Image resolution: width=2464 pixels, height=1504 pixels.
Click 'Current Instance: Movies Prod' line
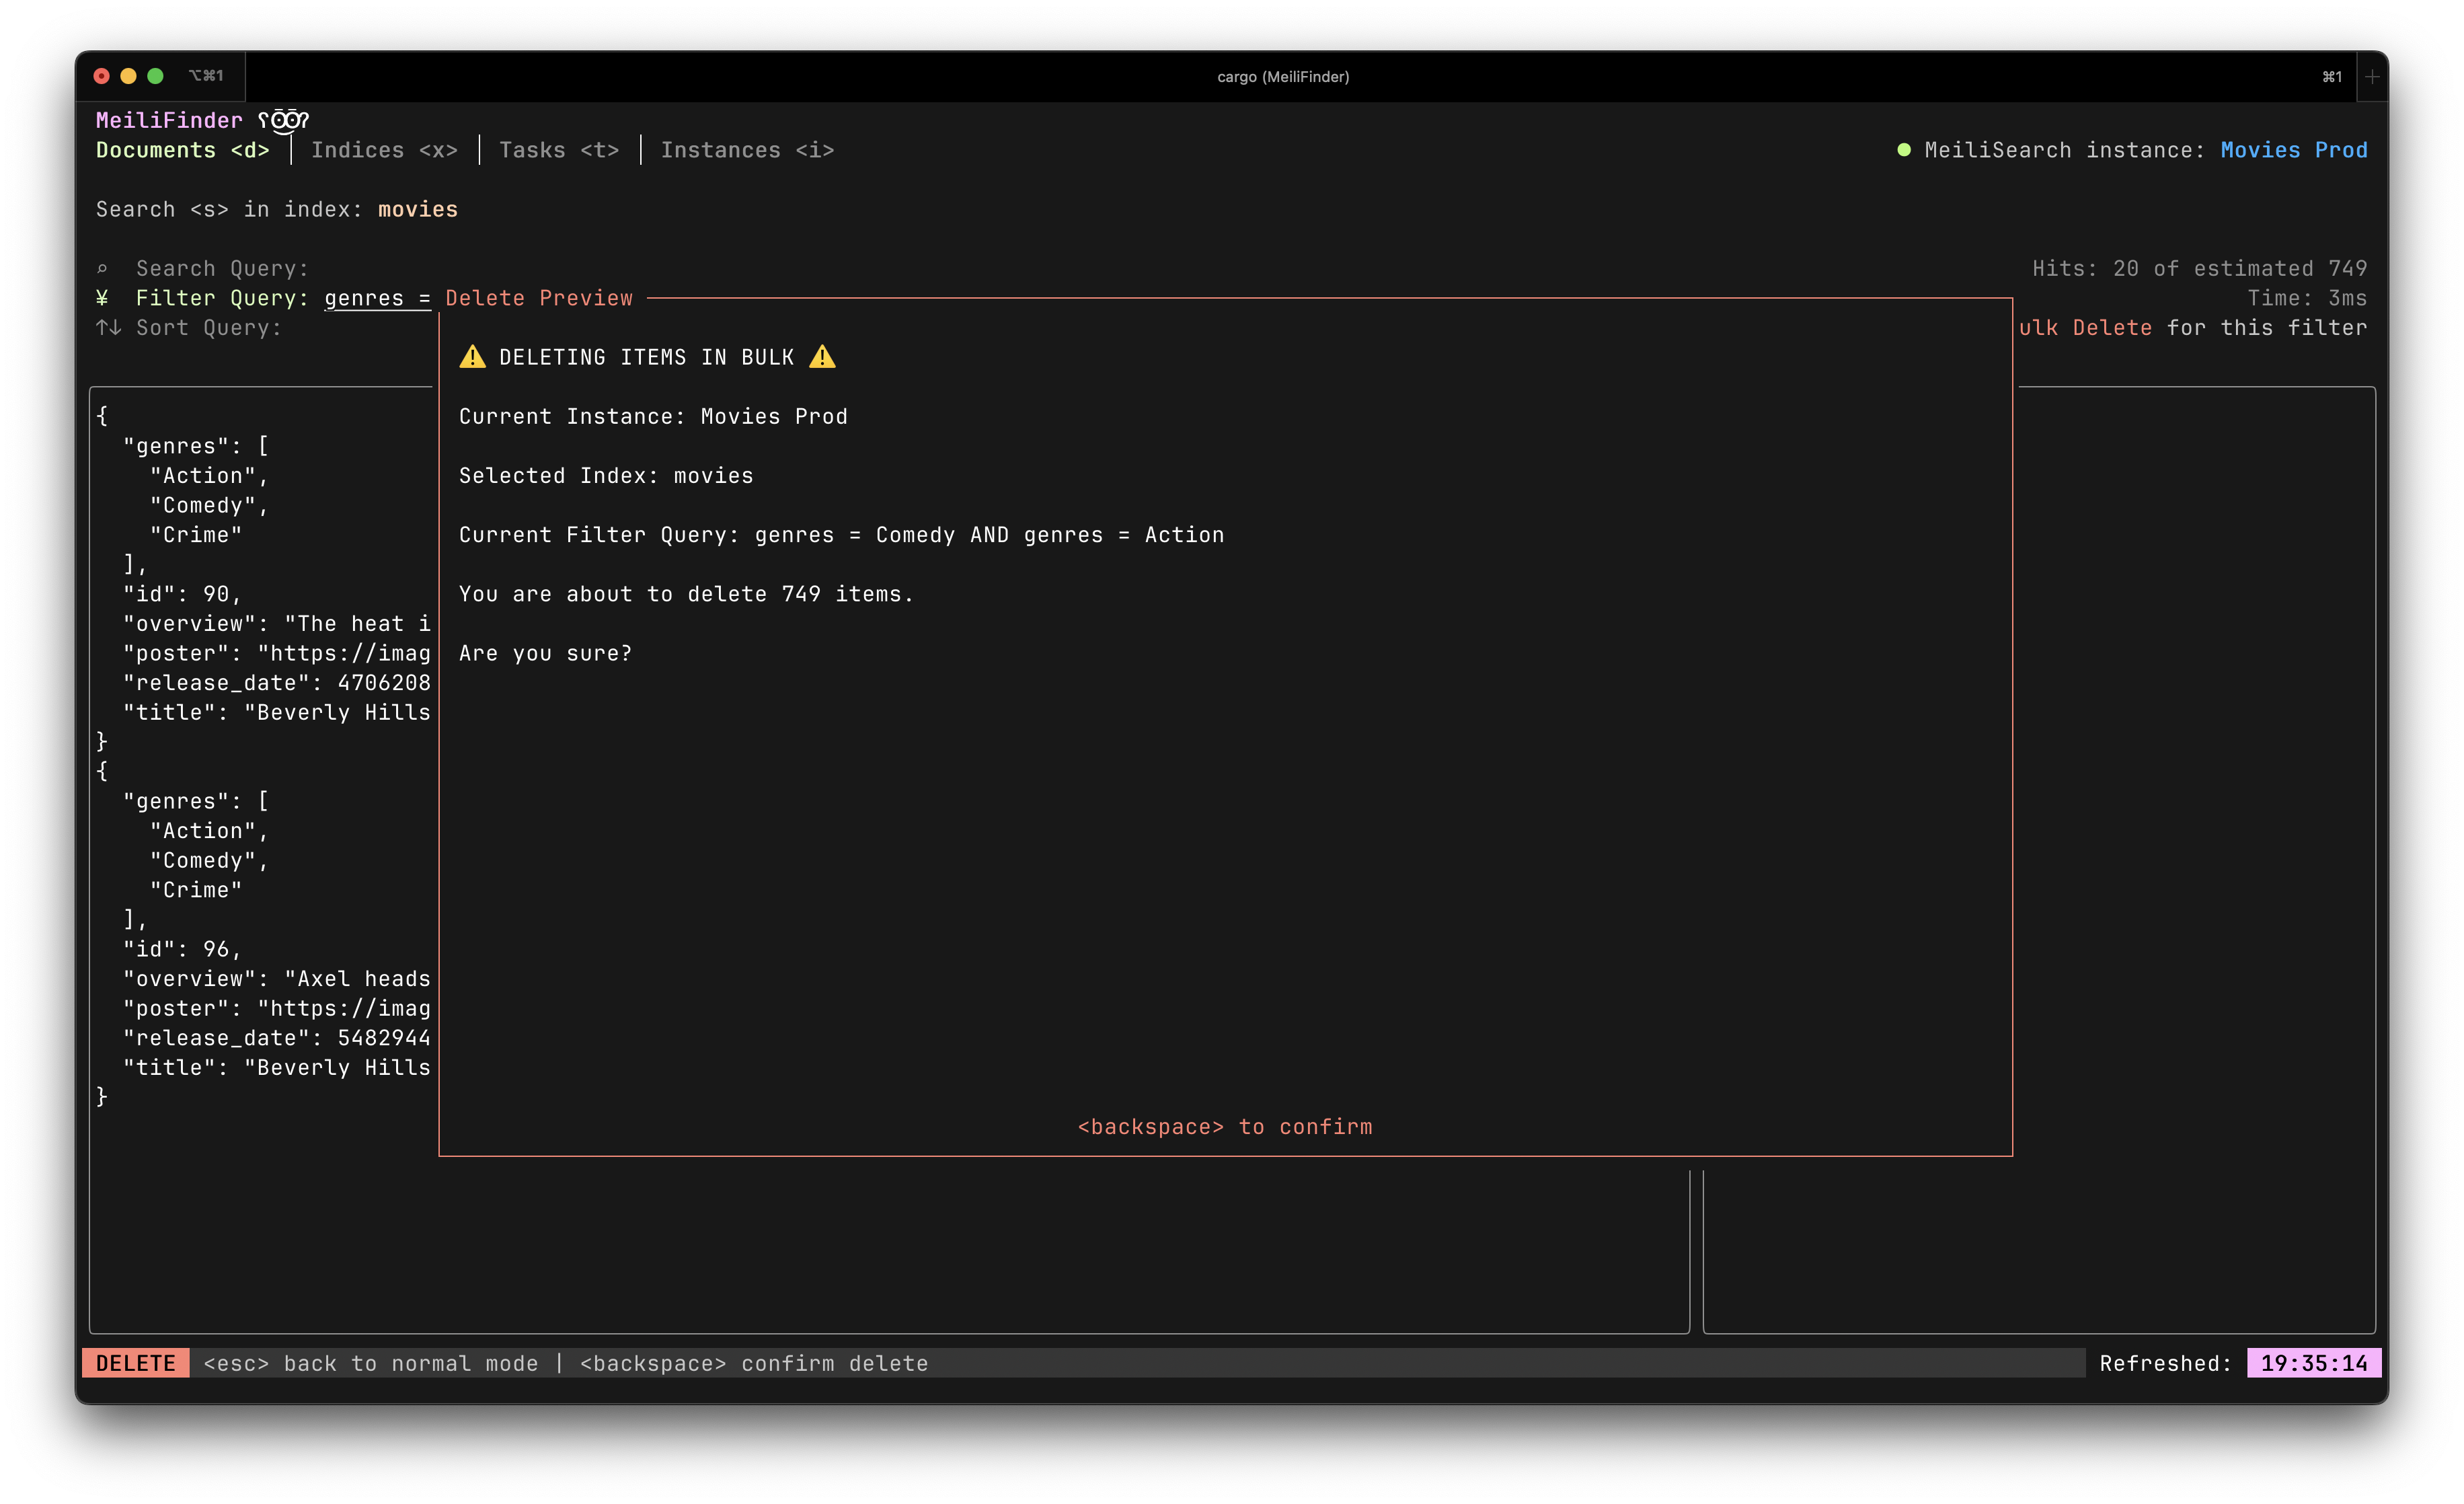(x=653, y=417)
